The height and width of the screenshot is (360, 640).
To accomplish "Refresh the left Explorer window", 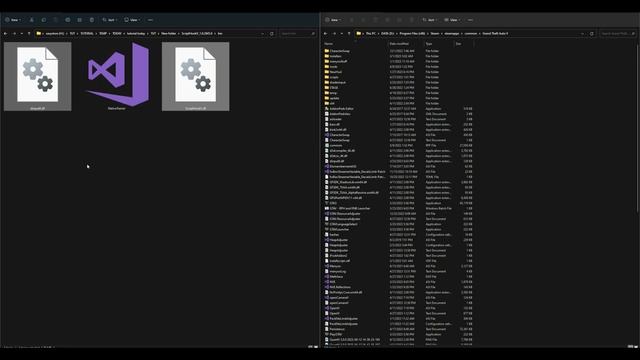I will click(271, 33).
